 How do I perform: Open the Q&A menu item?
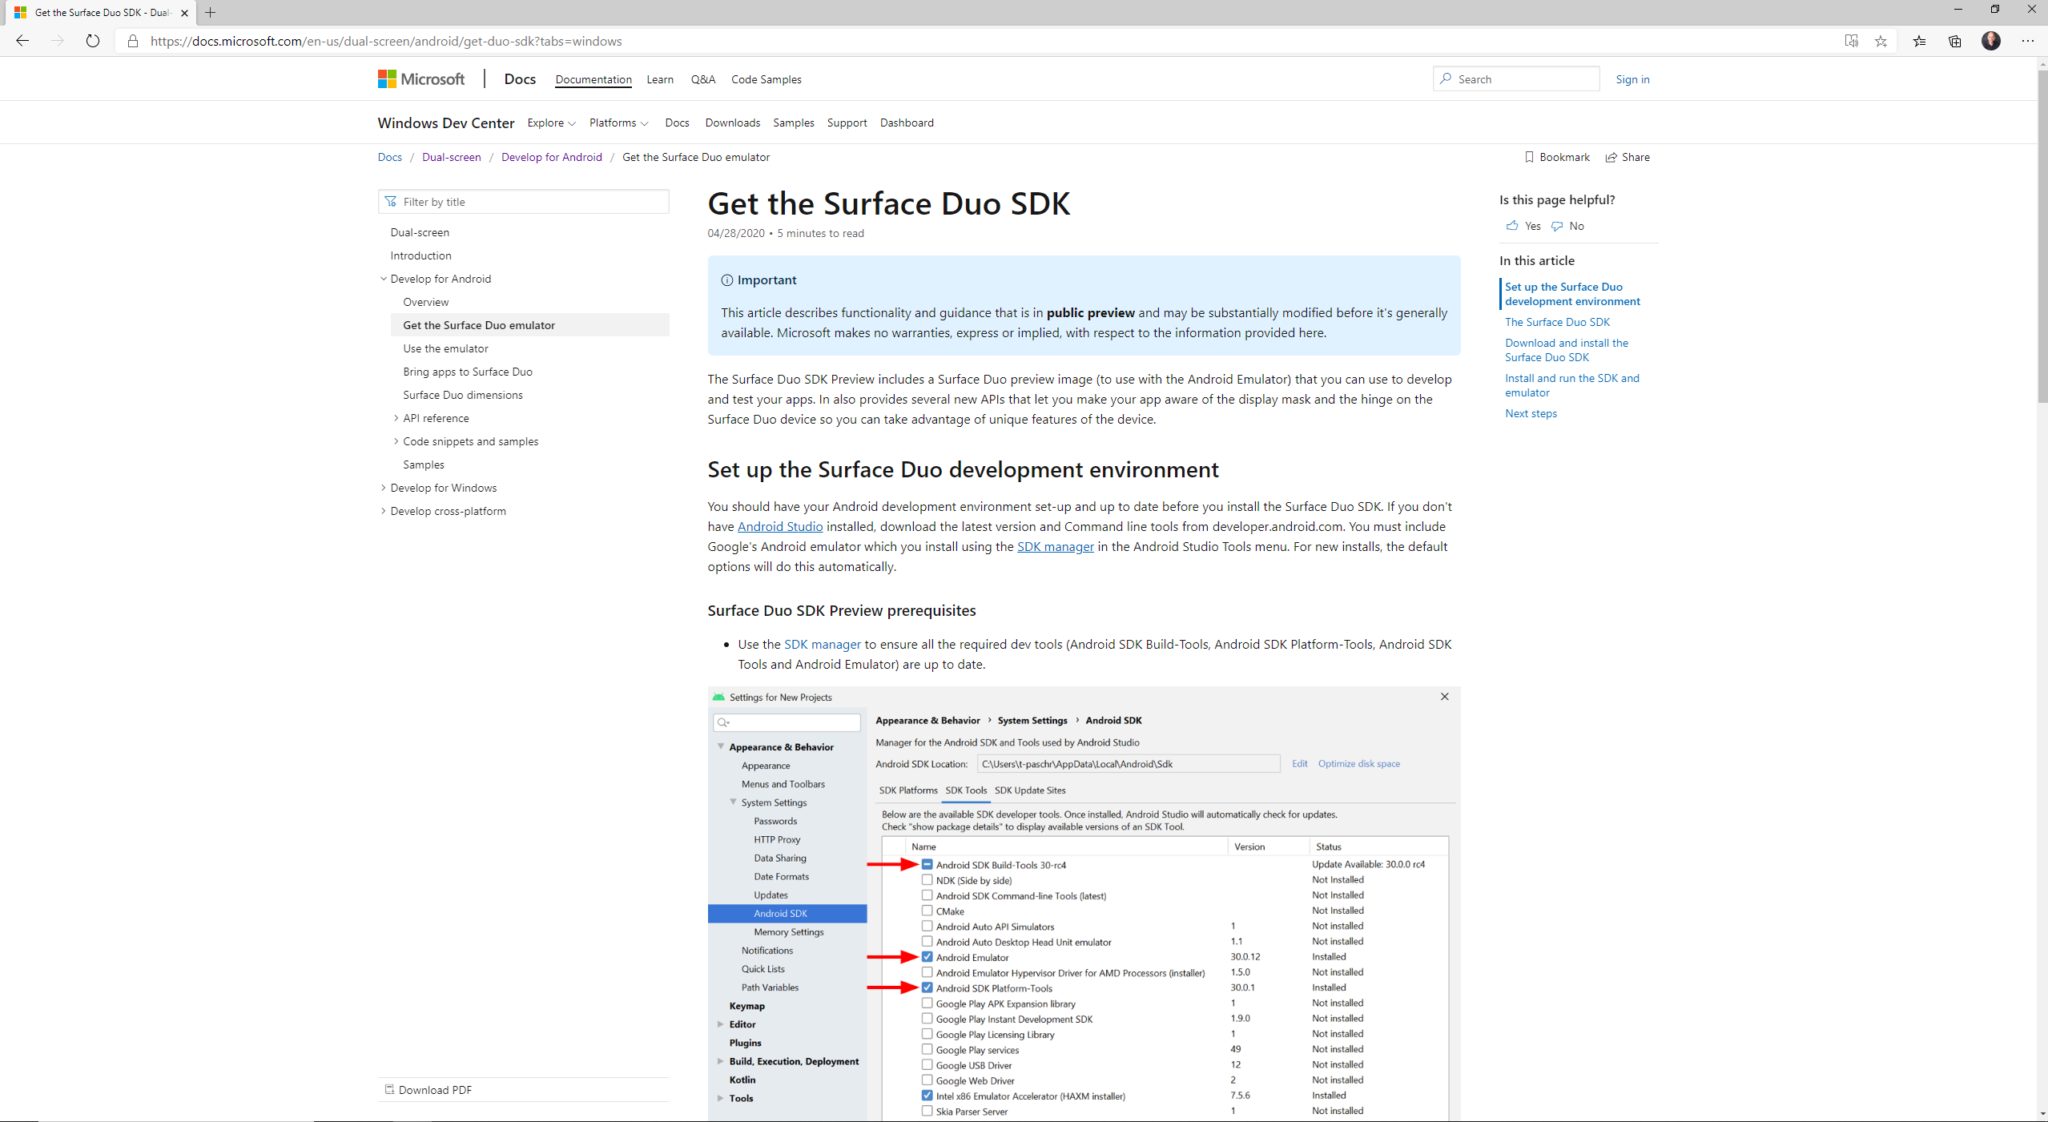(x=703, y=79)
